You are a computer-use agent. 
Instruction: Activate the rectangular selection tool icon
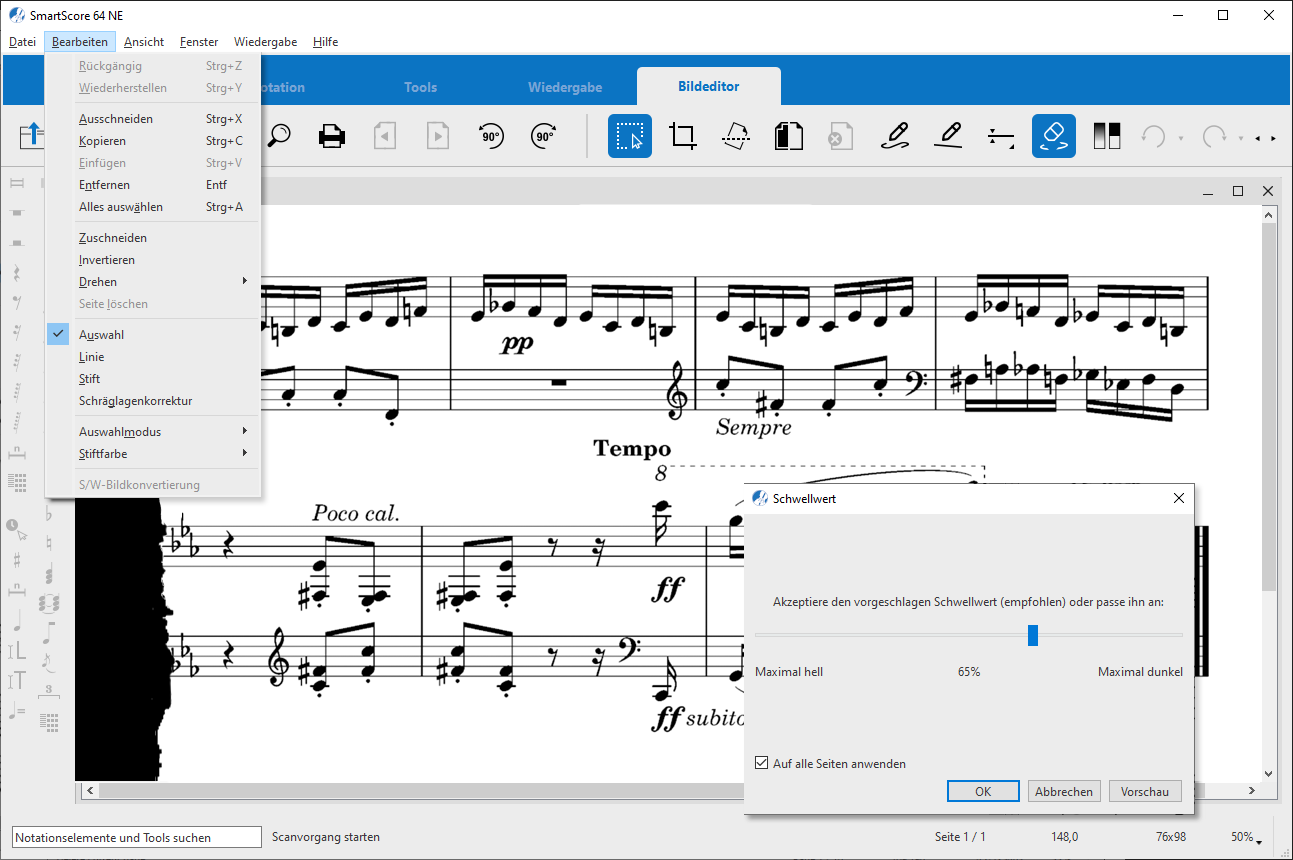pyautogui.click(x=630, y=136)
